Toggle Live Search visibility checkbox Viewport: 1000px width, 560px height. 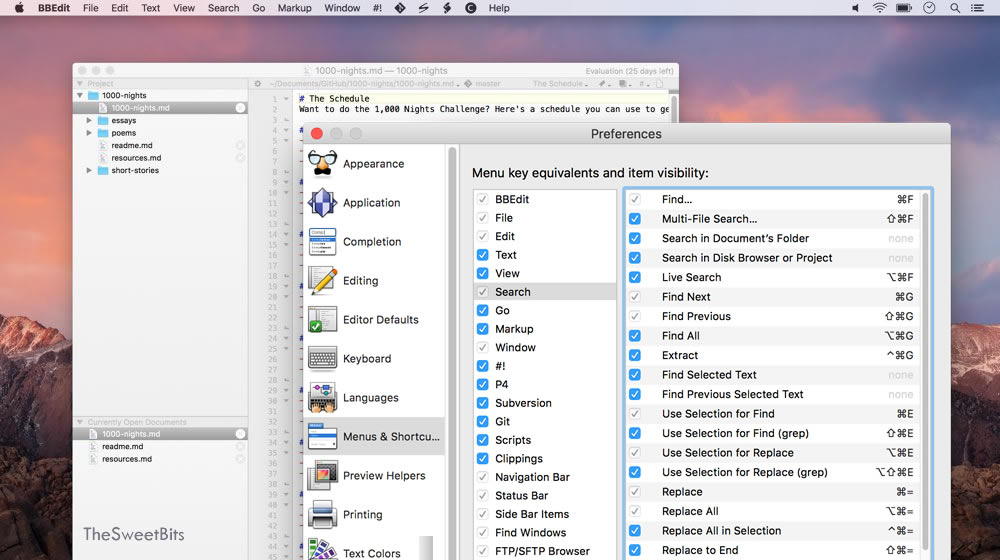coord(635,277)
